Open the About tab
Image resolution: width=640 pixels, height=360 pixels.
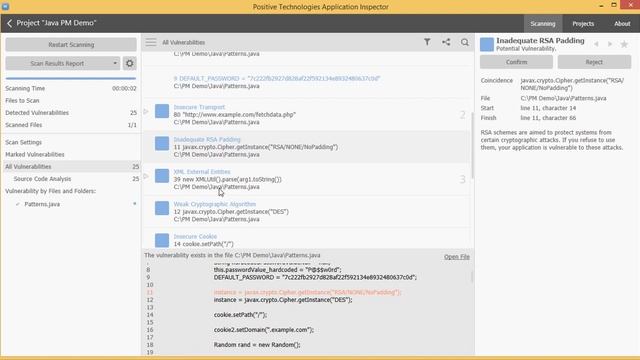(x=622, y=24)
